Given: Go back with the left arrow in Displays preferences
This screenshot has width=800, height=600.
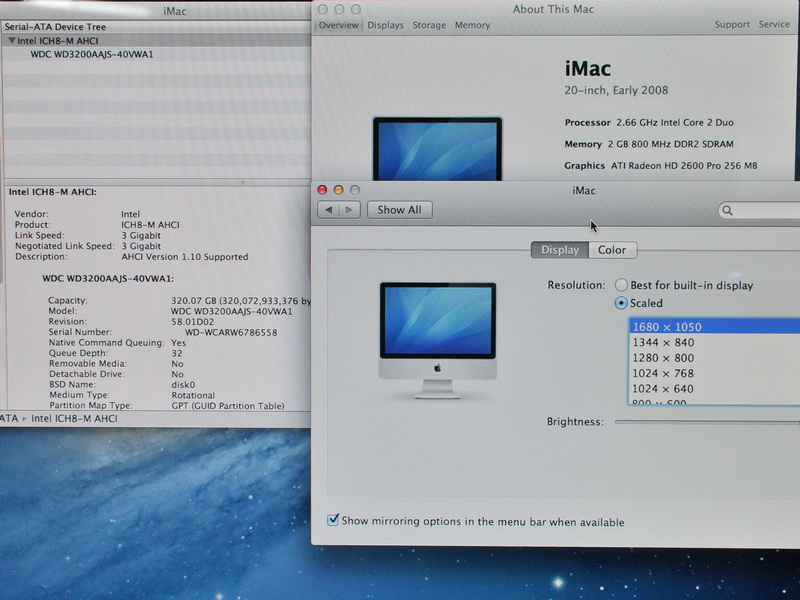Looking at the screenshot, I should pyautogui.click(x=329, y=210).
